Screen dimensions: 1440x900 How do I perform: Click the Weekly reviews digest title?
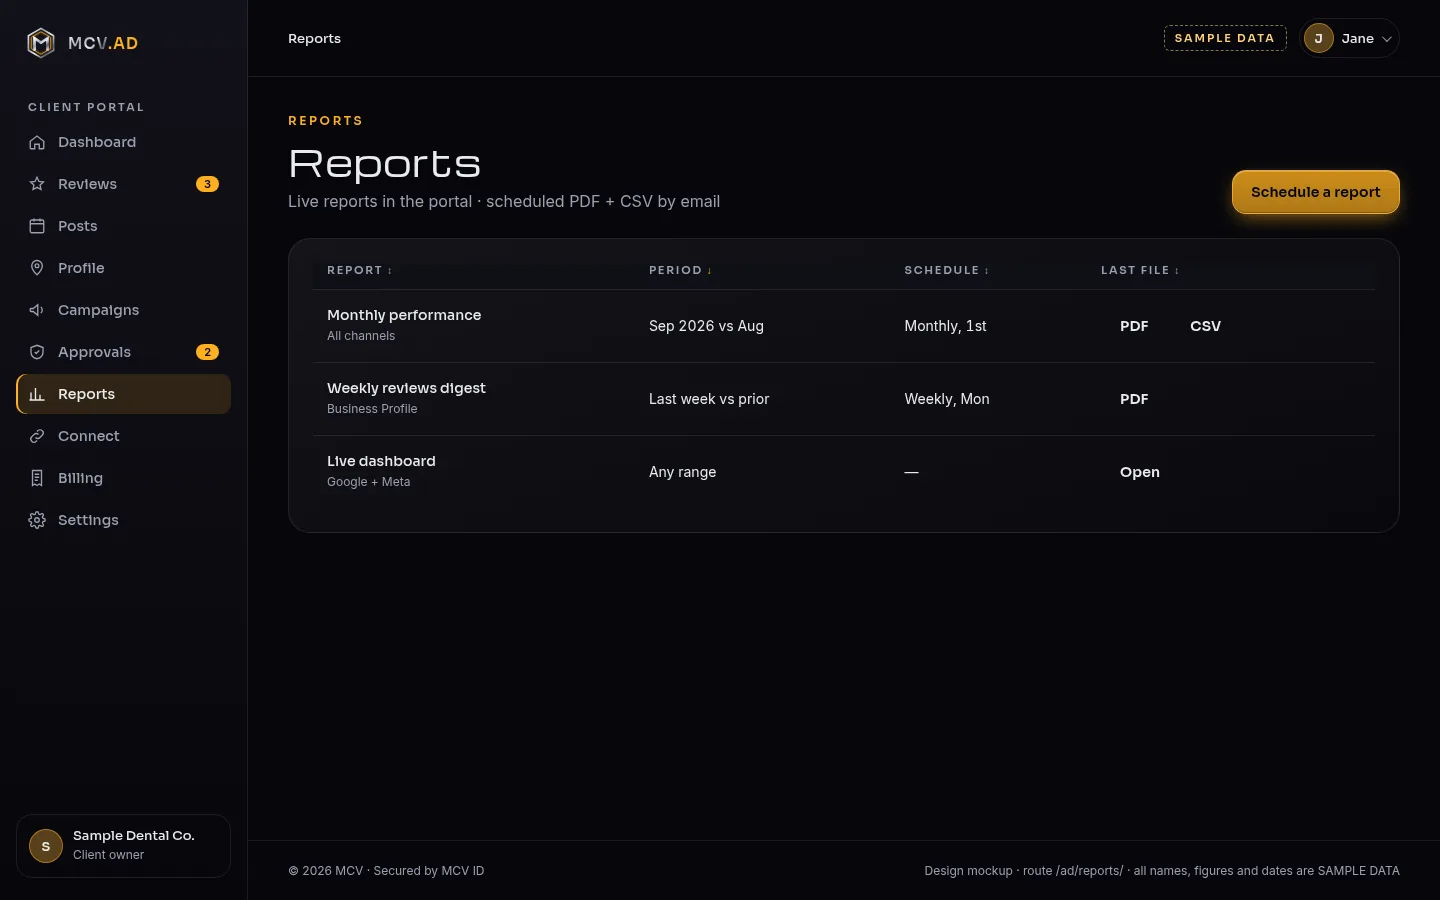pos(406,388)
